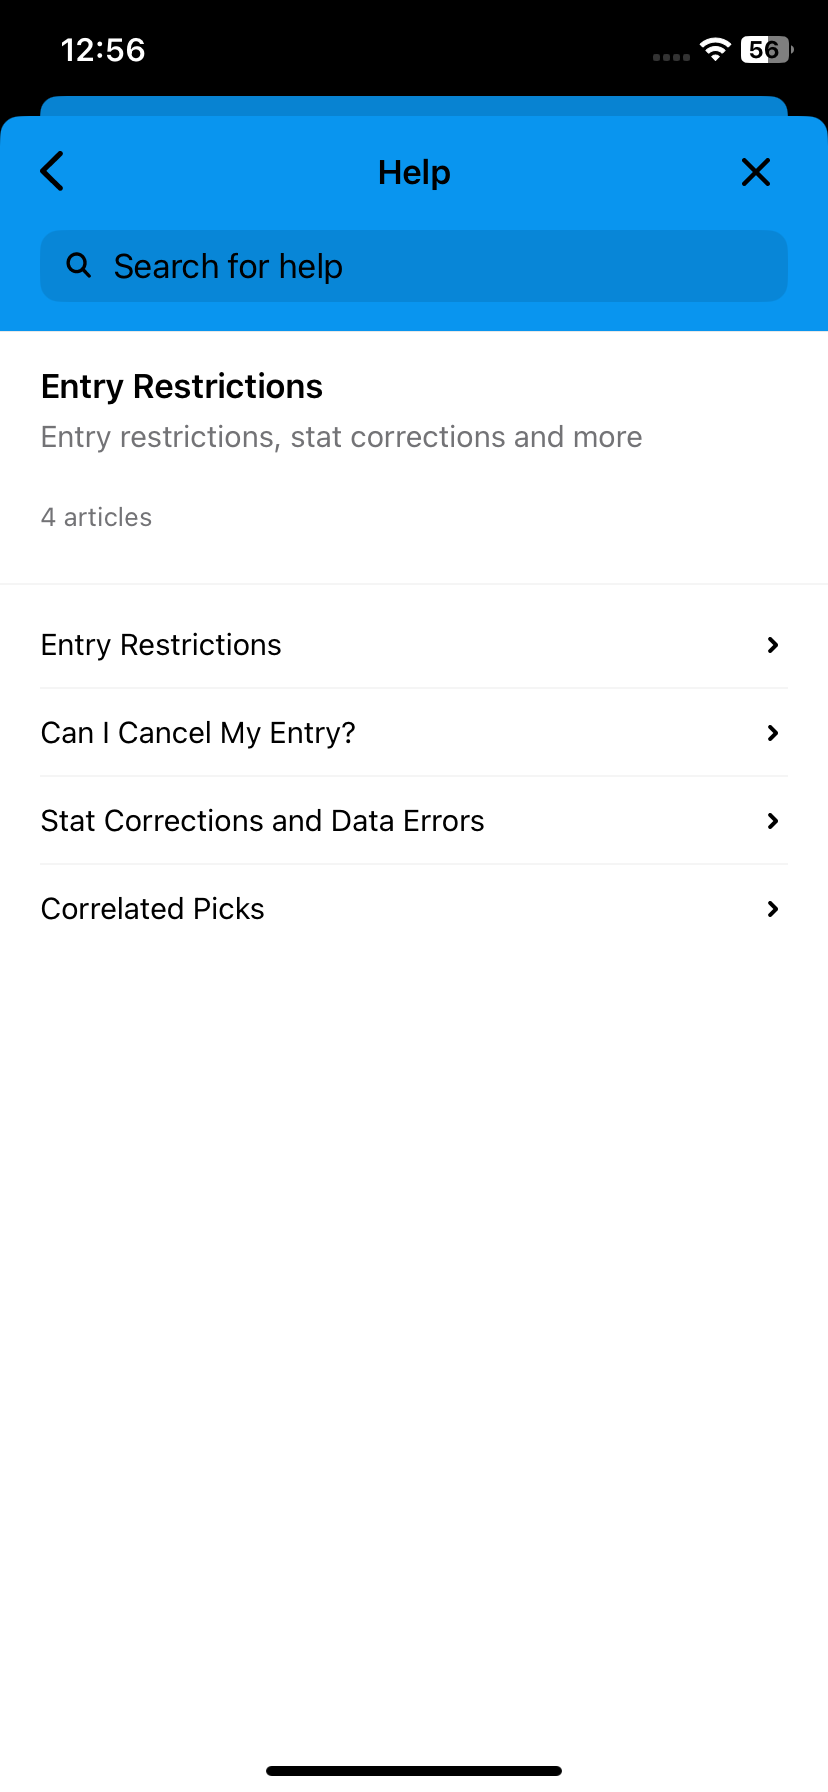Screen dimensions: 828x1792
Task: Tap chevron beside Entry Restrictions article
Action: (x=772, y=645)
